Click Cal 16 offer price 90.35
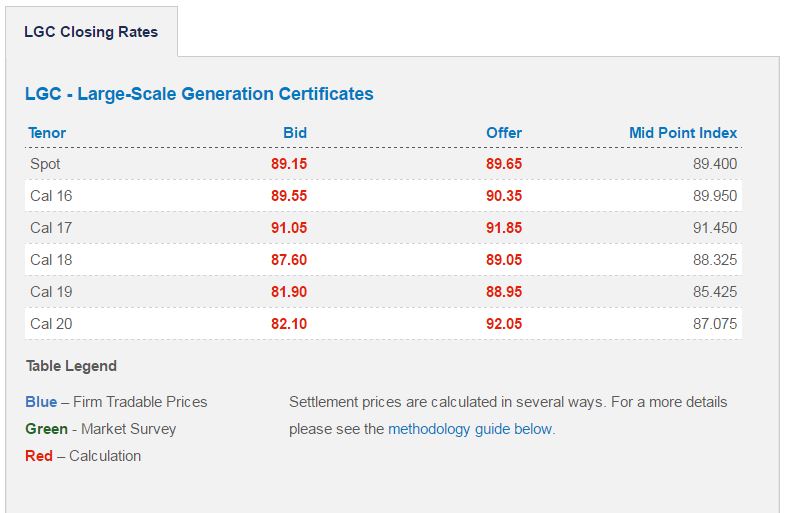 pyautogui.click(x=504, y=196)
